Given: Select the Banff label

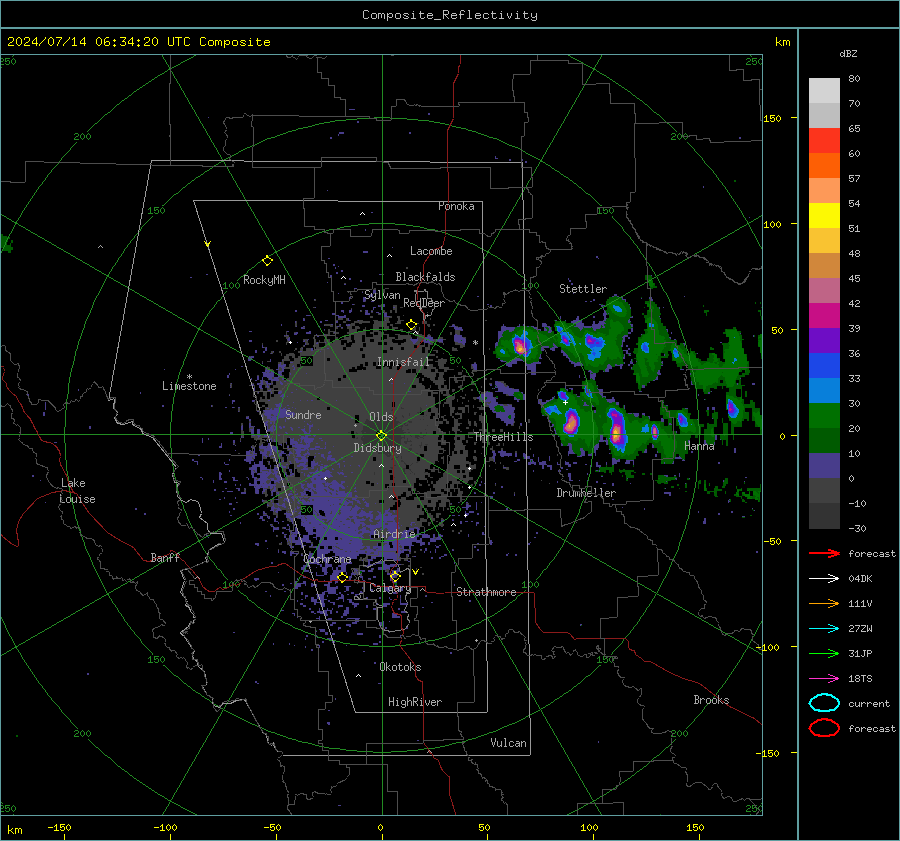Looking at the screenshot, I should pyautogui.click(x=165, y=557).
